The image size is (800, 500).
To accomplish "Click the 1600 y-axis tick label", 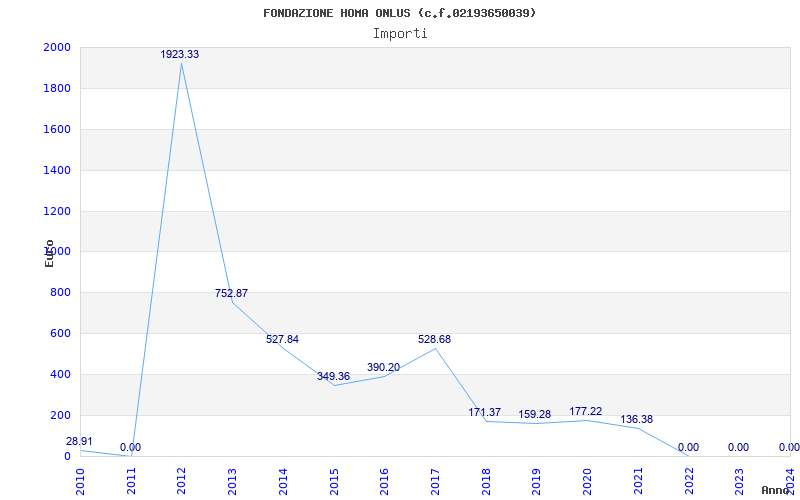I will click(57, 129).
